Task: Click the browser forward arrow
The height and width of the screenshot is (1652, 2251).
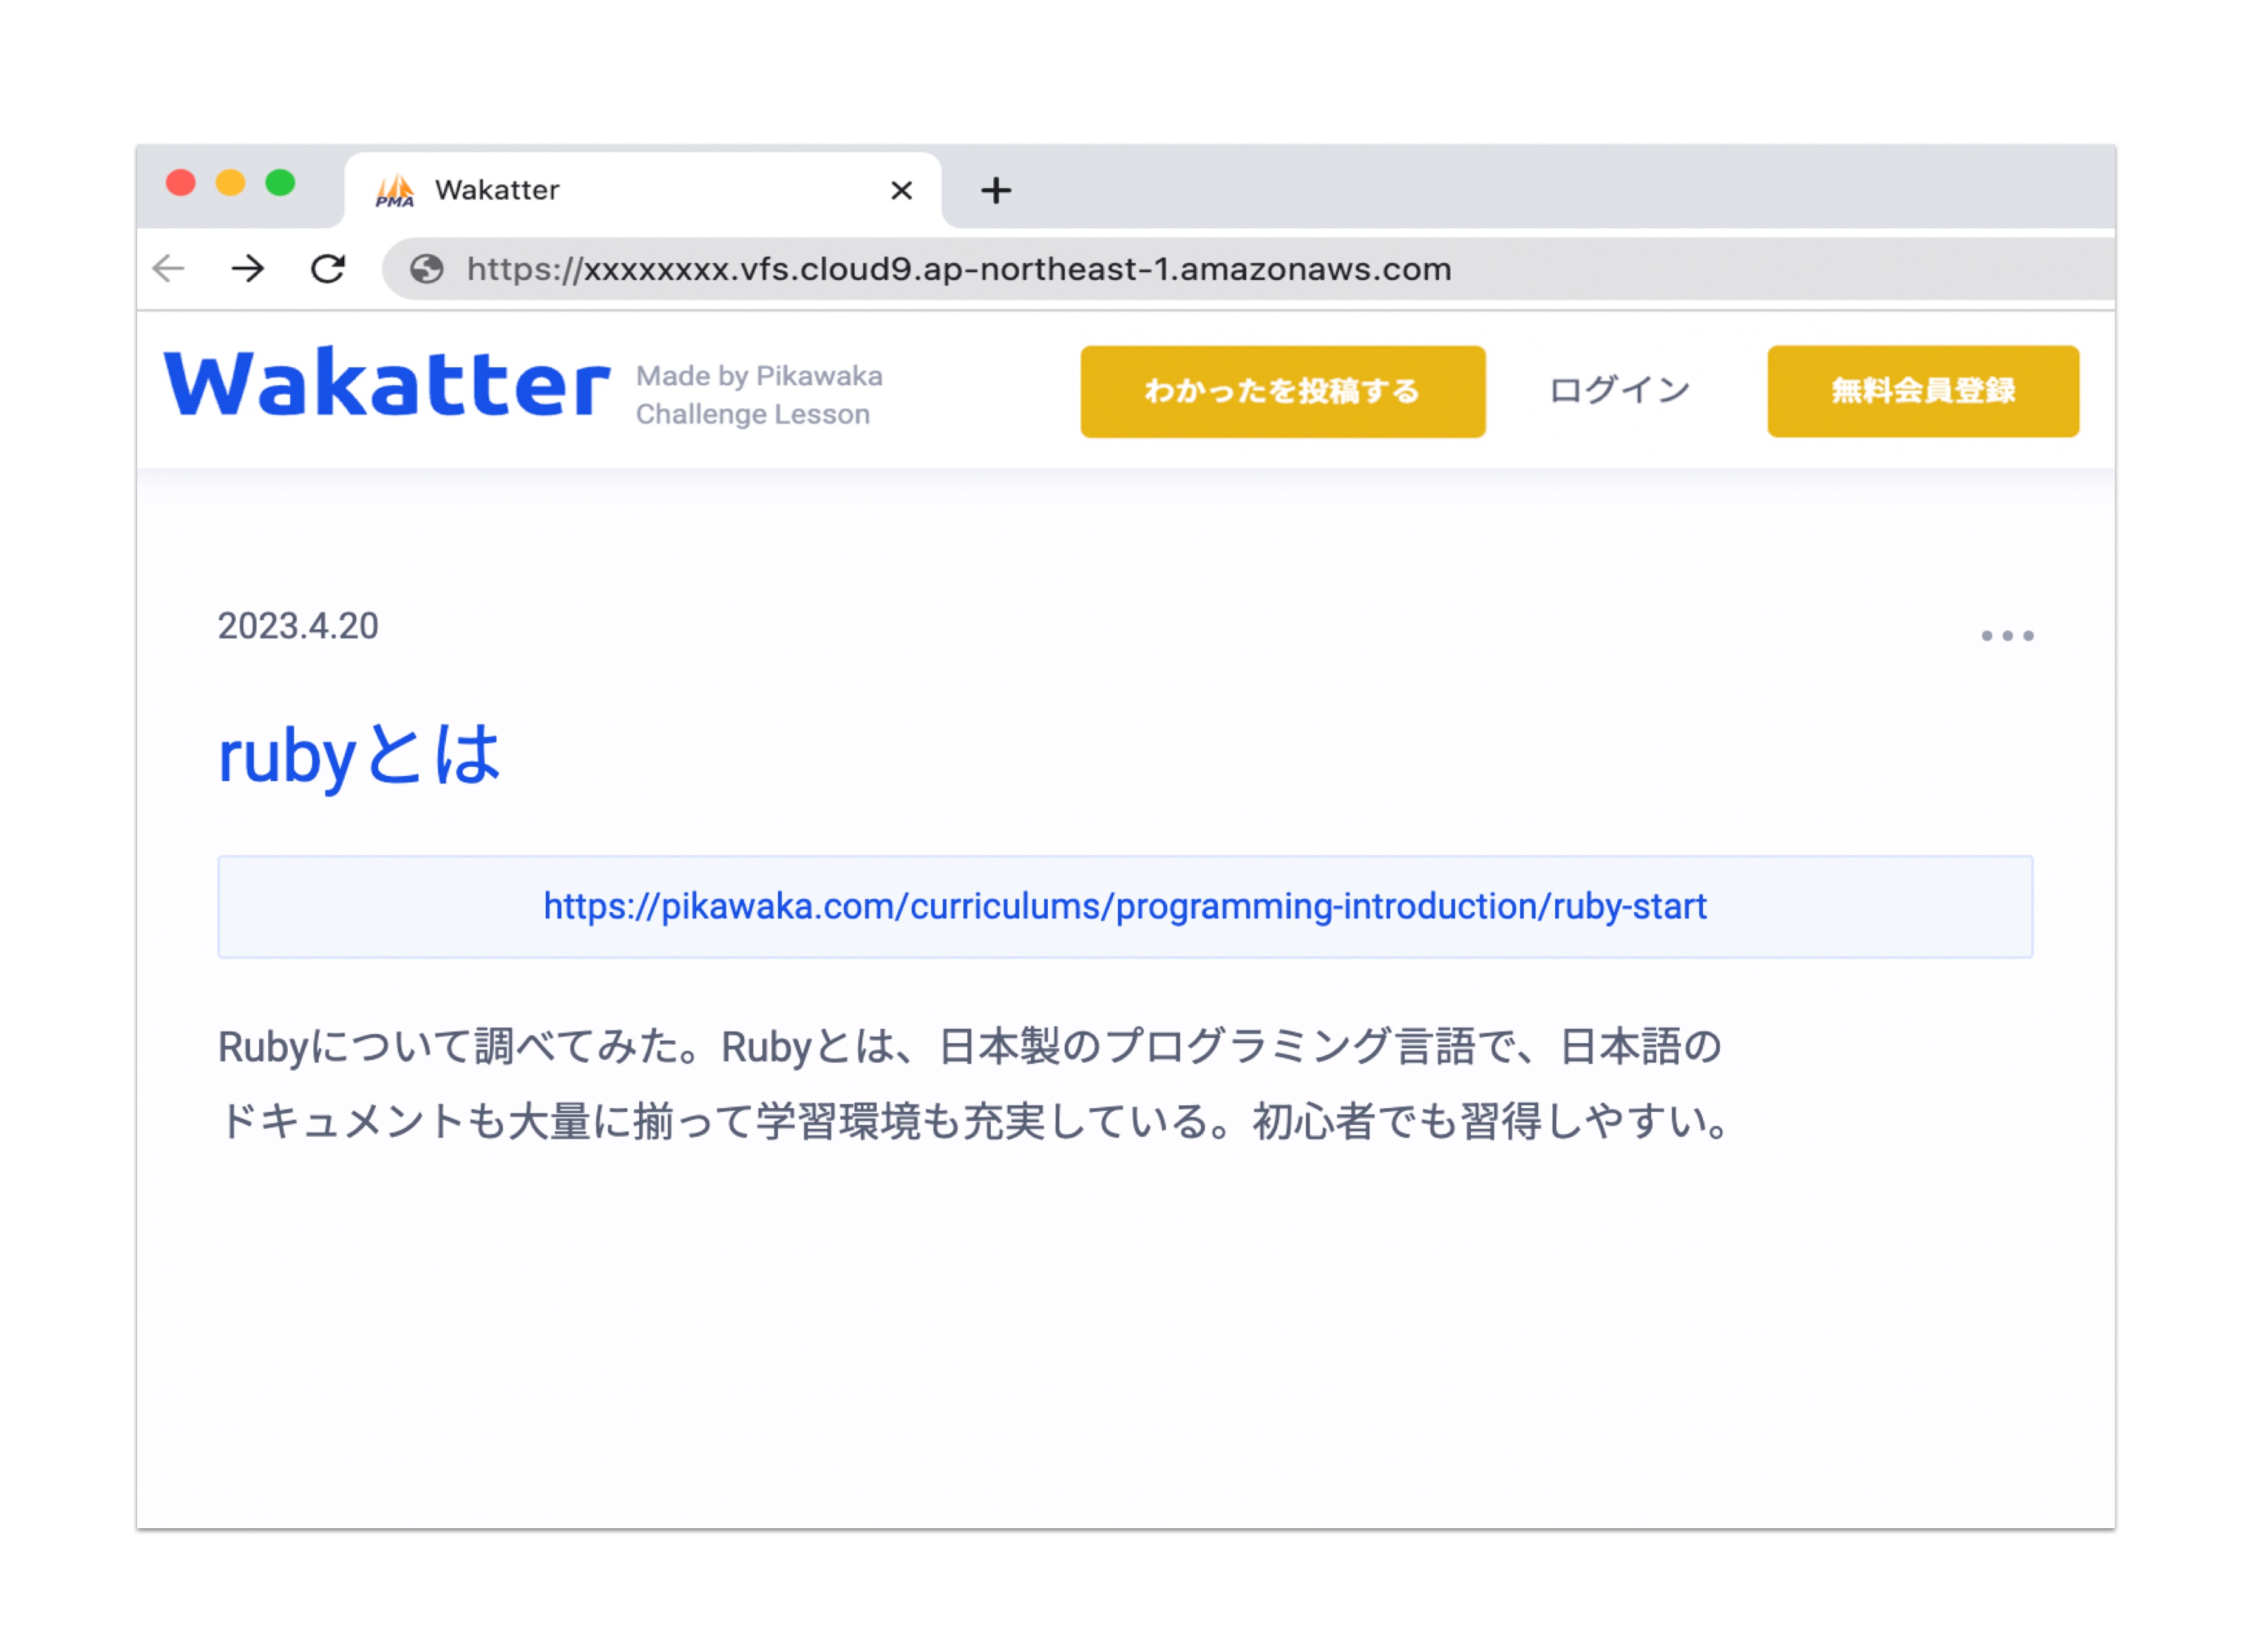Action: (247, 268)
